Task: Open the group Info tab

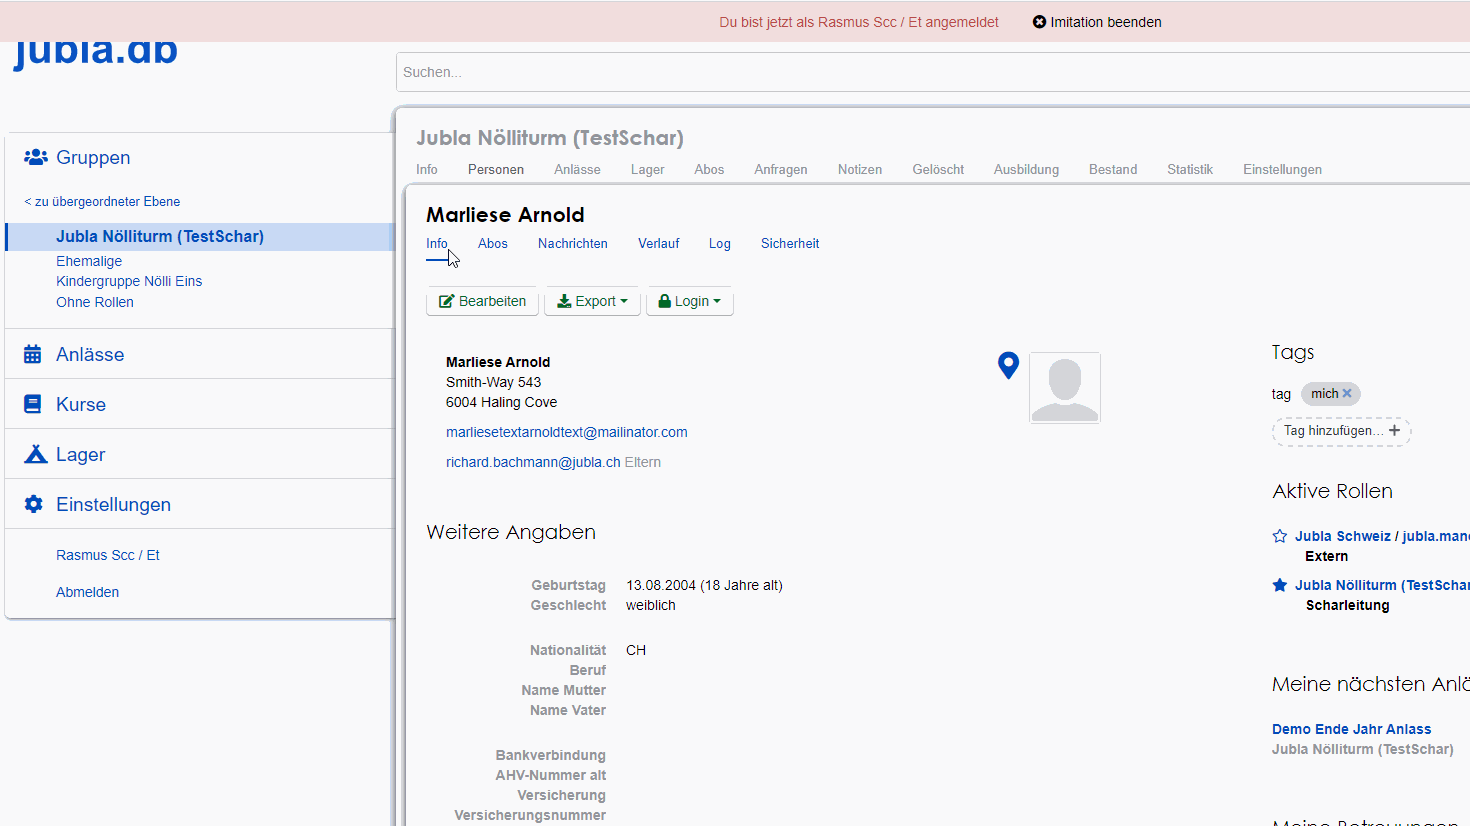Action: pyautogui.click(x=427, y=169)
